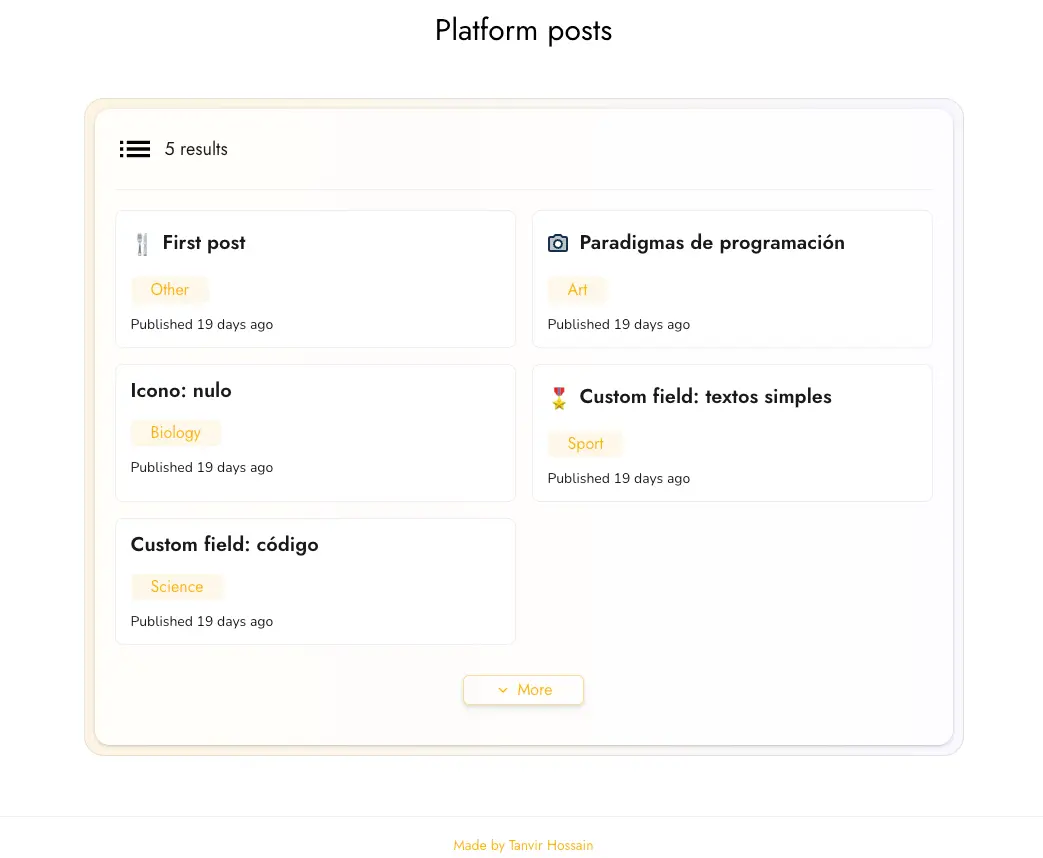Visit the Made by Tanvir Hossain footer link
Screen dimensions: 1043x858
[x=523, y=846]
